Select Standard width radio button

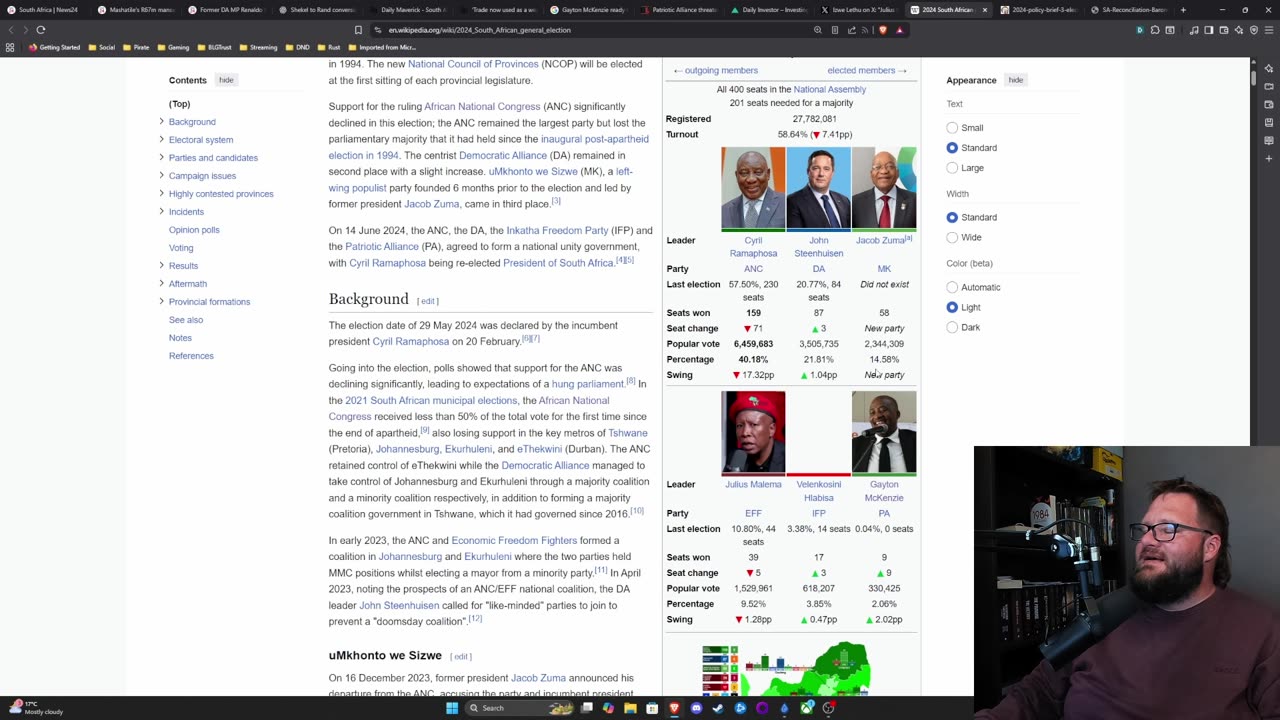tap(952, 217)
